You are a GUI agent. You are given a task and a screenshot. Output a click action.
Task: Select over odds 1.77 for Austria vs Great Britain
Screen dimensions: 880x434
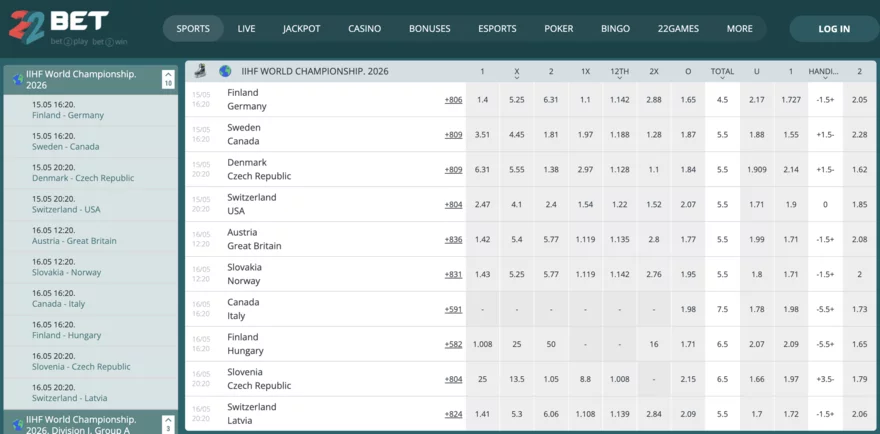(688, 239)
